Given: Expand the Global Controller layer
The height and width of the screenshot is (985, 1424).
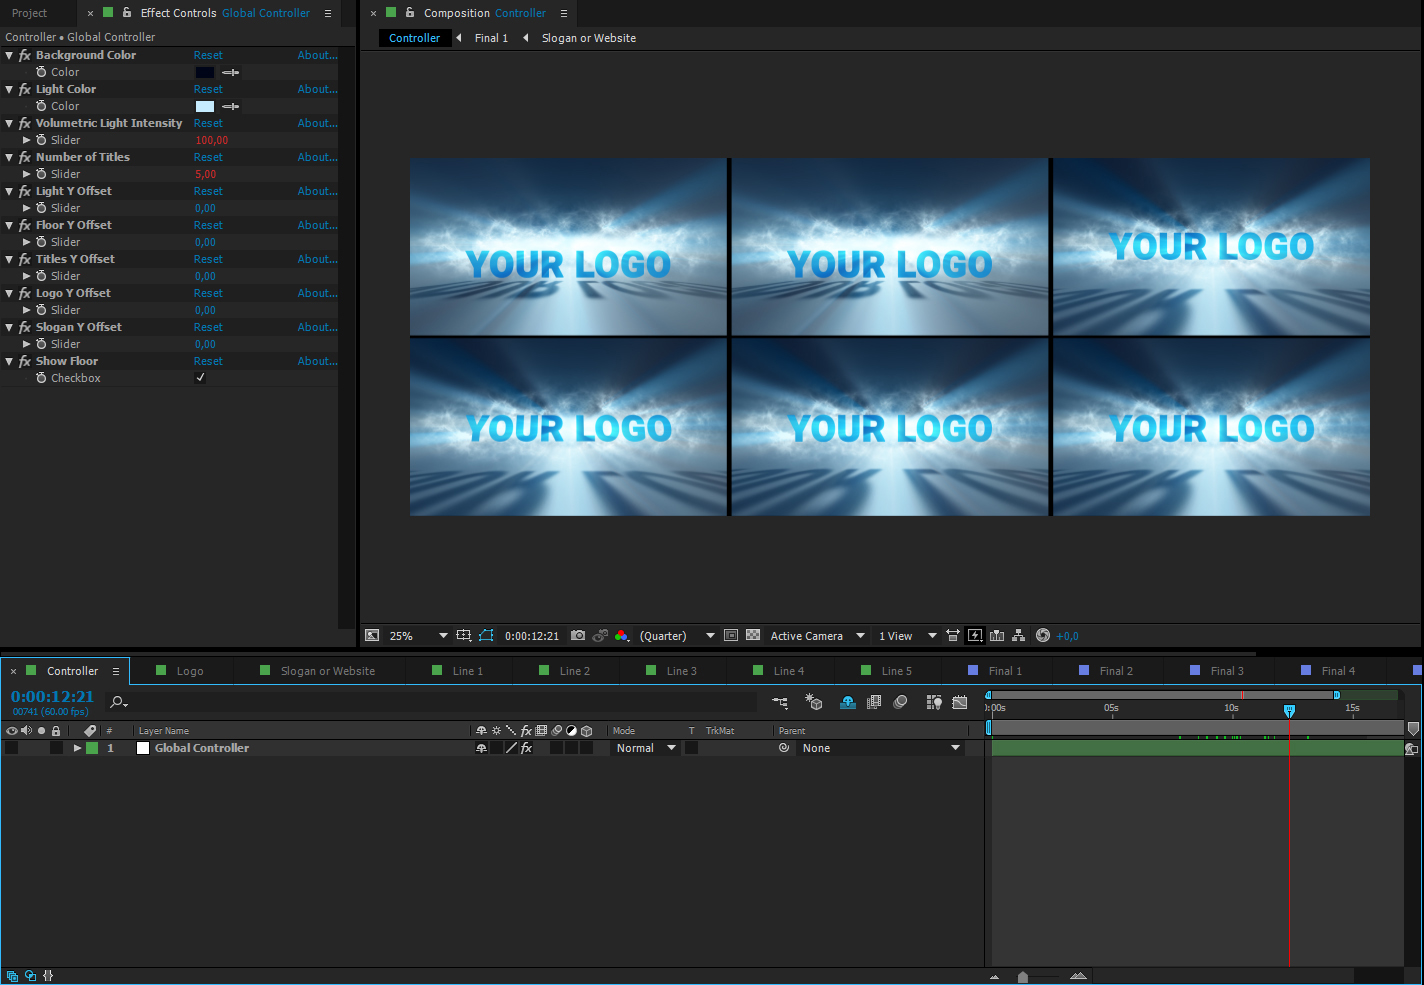Looking at the screenshot, I should click(x=77, y=748).
